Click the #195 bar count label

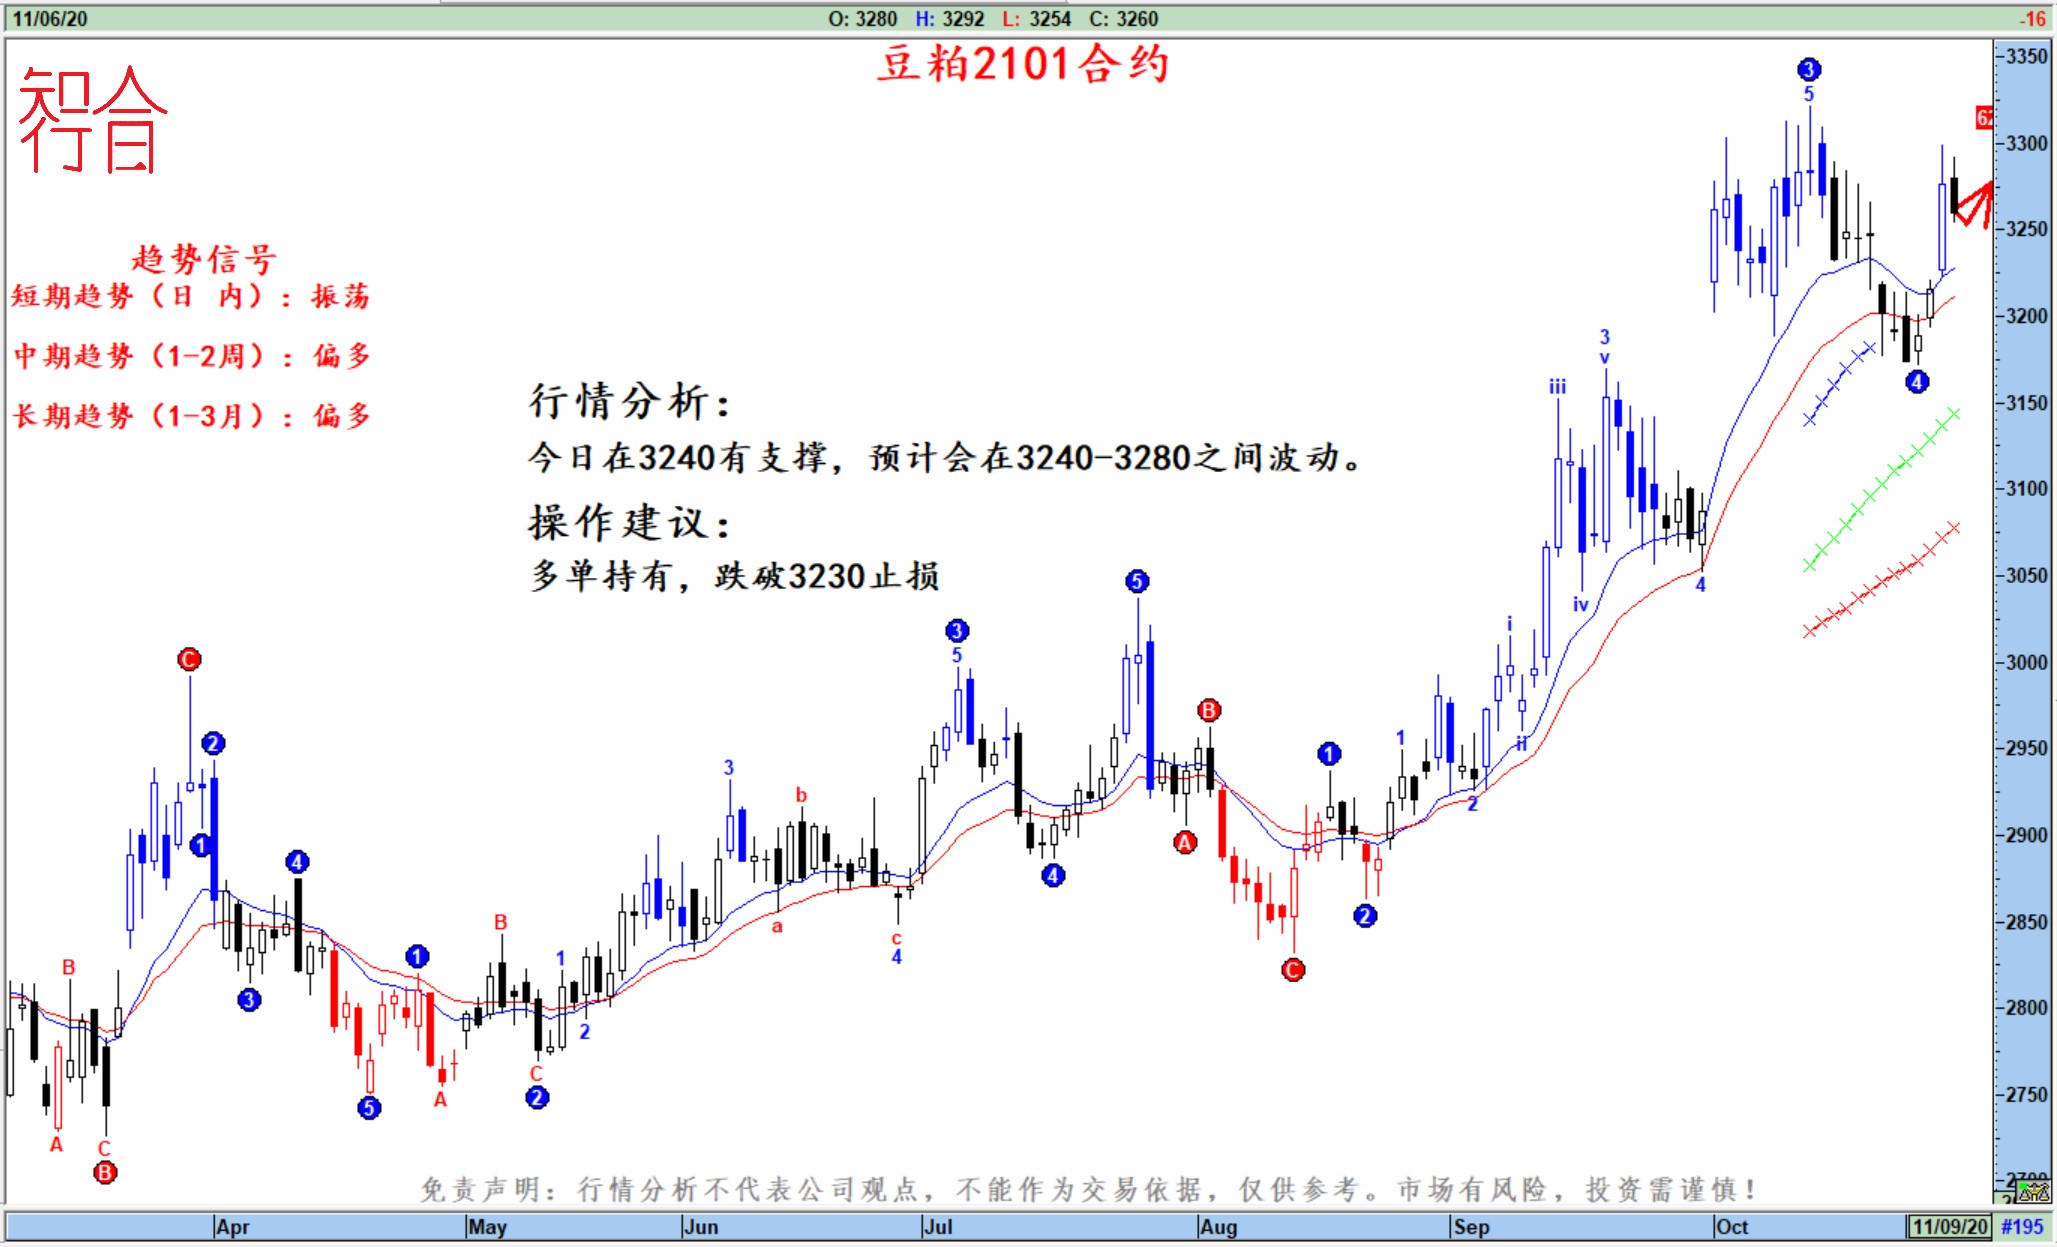coord(2022,1226)
